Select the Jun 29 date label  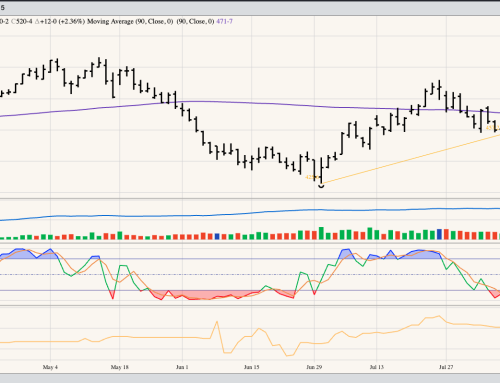click(x=314, y=367)
